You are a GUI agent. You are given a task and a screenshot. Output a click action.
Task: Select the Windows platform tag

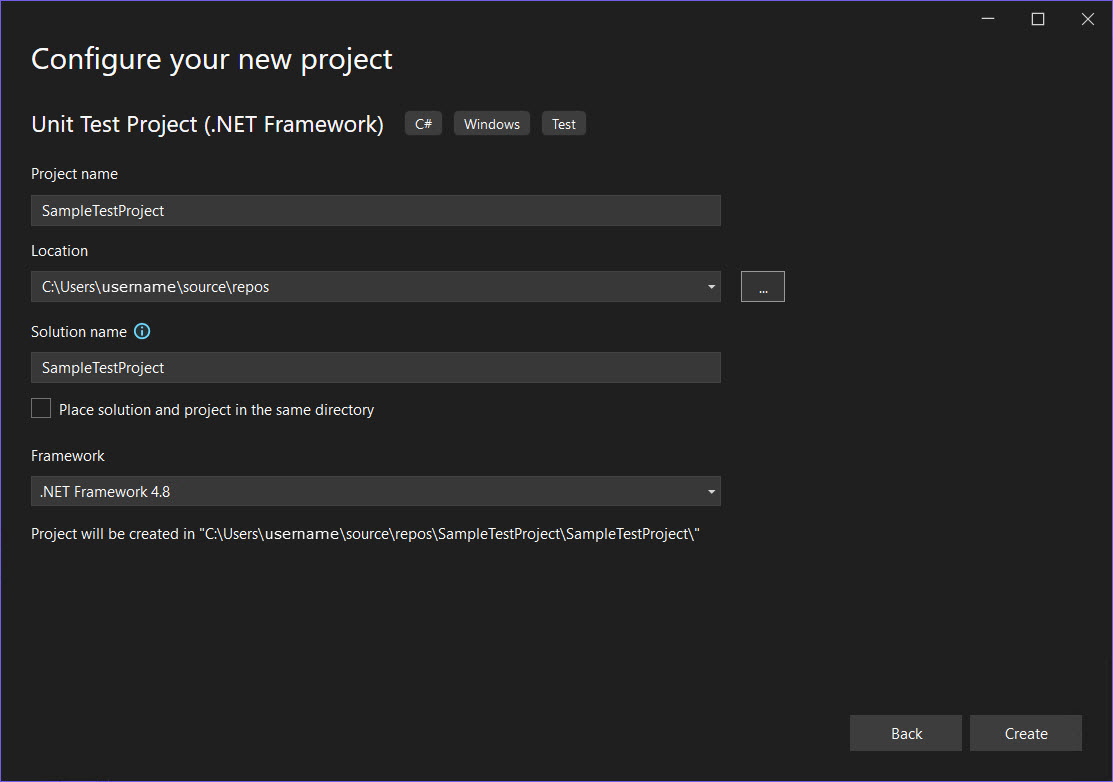point(491,123)
